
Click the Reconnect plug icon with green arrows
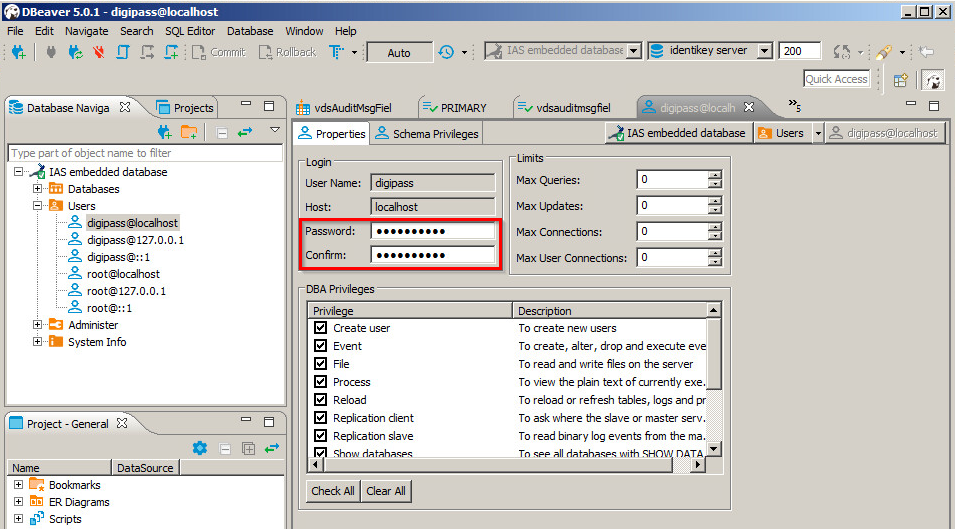coord(76,52)
